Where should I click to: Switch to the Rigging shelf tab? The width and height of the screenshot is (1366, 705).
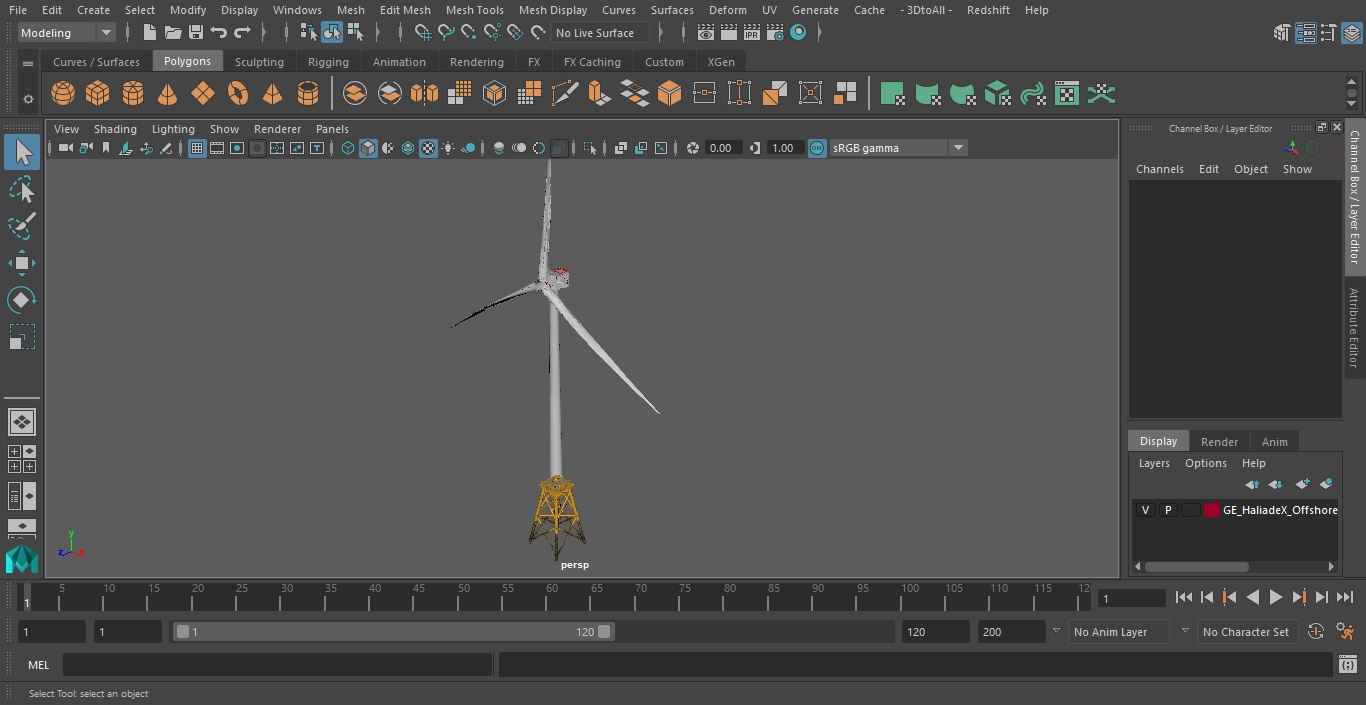coord(328,62)
